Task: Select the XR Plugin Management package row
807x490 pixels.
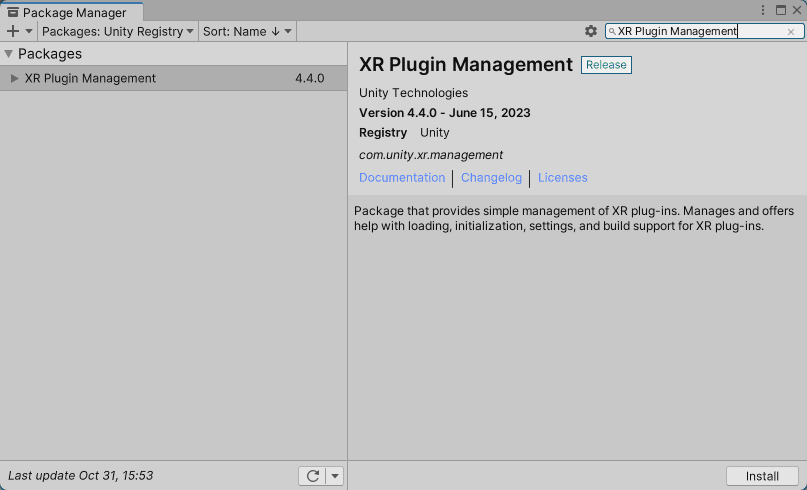Action: (173, 78)
